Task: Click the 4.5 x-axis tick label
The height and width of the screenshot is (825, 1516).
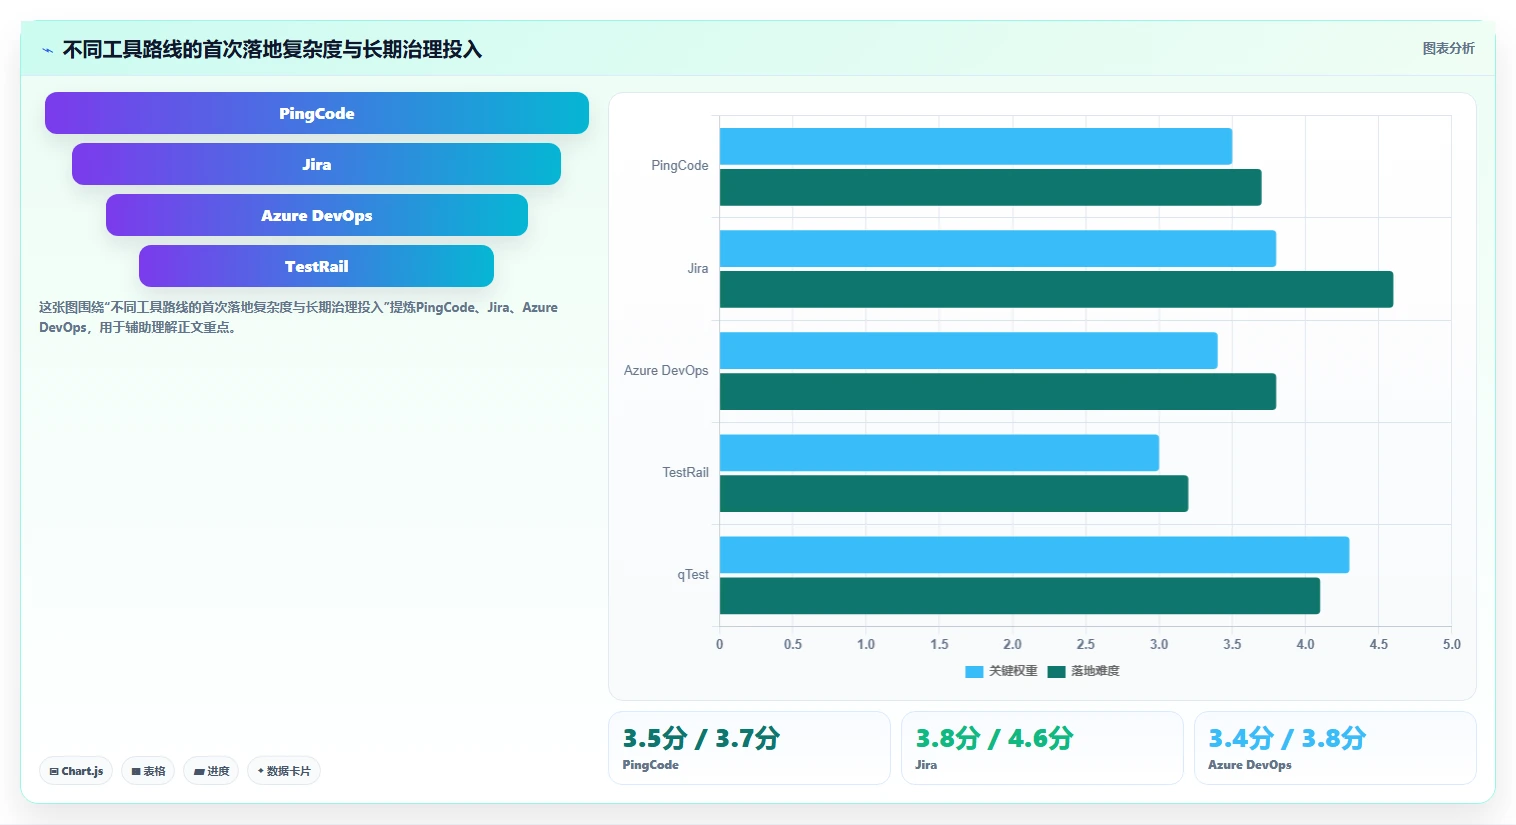Action: click(x=1378, y=645)
